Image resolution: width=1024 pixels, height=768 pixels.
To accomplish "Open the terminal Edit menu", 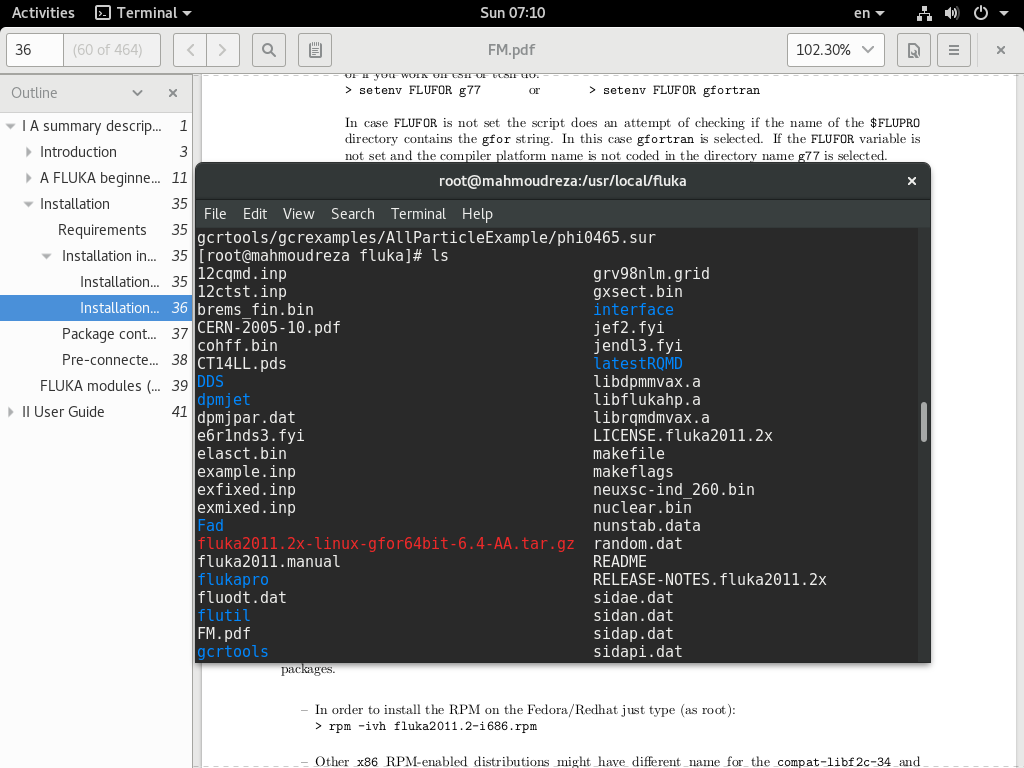I will [x=255, y=214].
